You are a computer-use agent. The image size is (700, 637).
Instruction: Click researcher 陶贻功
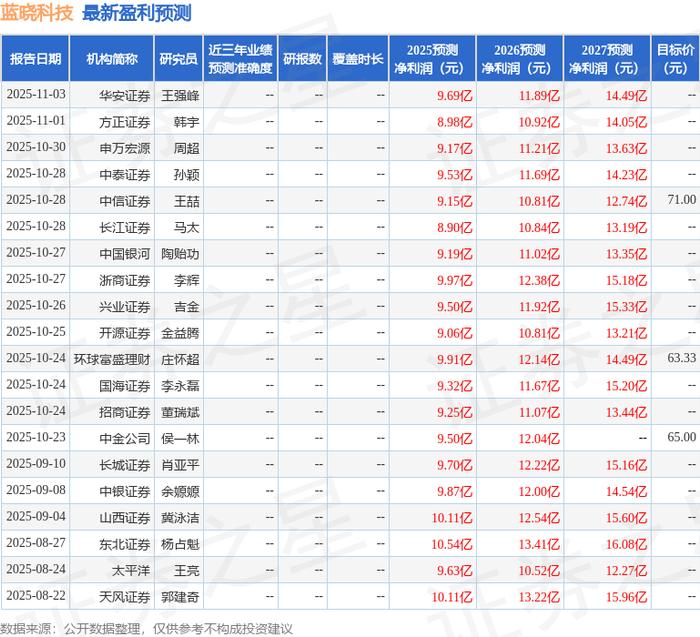click(x=180, y=254)
